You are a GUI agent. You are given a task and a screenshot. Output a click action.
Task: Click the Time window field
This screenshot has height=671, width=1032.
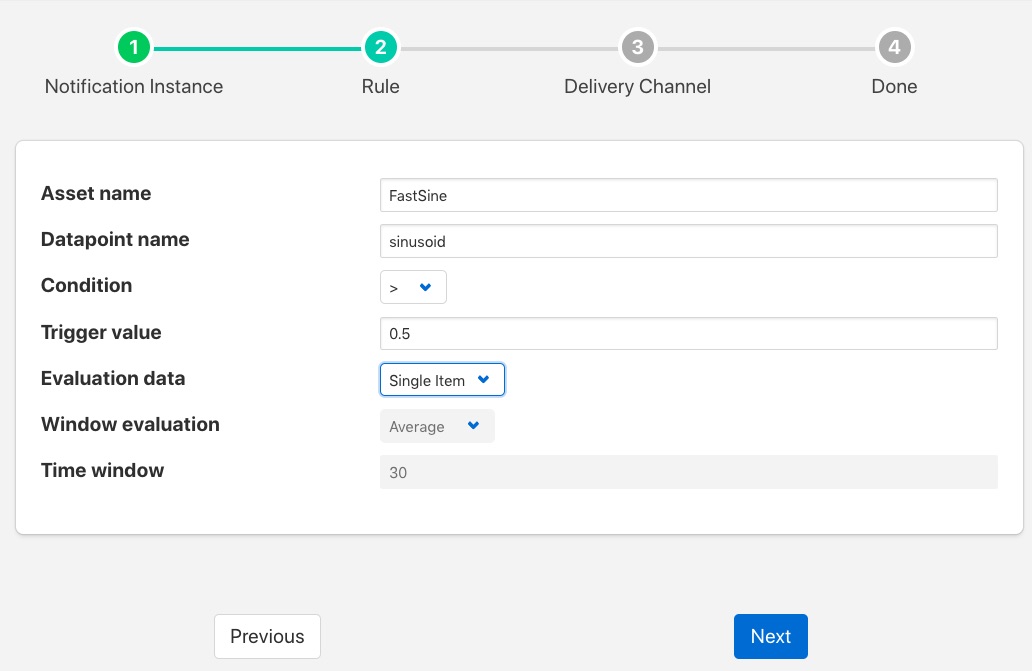(x=688, y=472)
